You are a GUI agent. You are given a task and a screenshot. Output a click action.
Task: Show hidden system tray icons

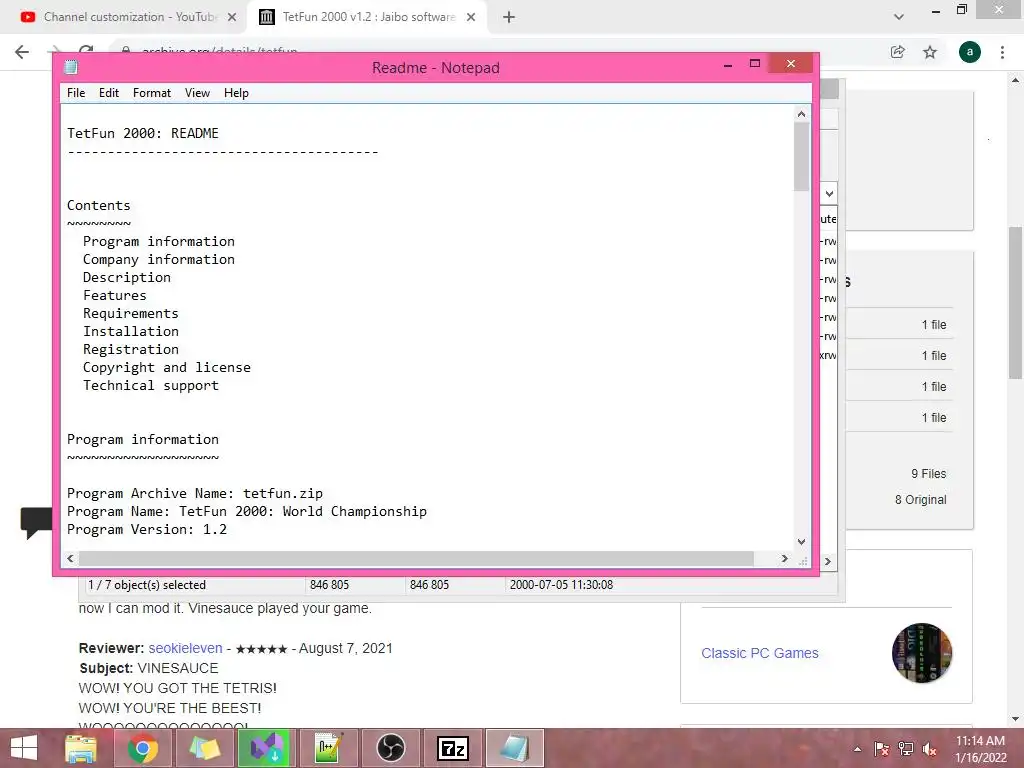857,749
